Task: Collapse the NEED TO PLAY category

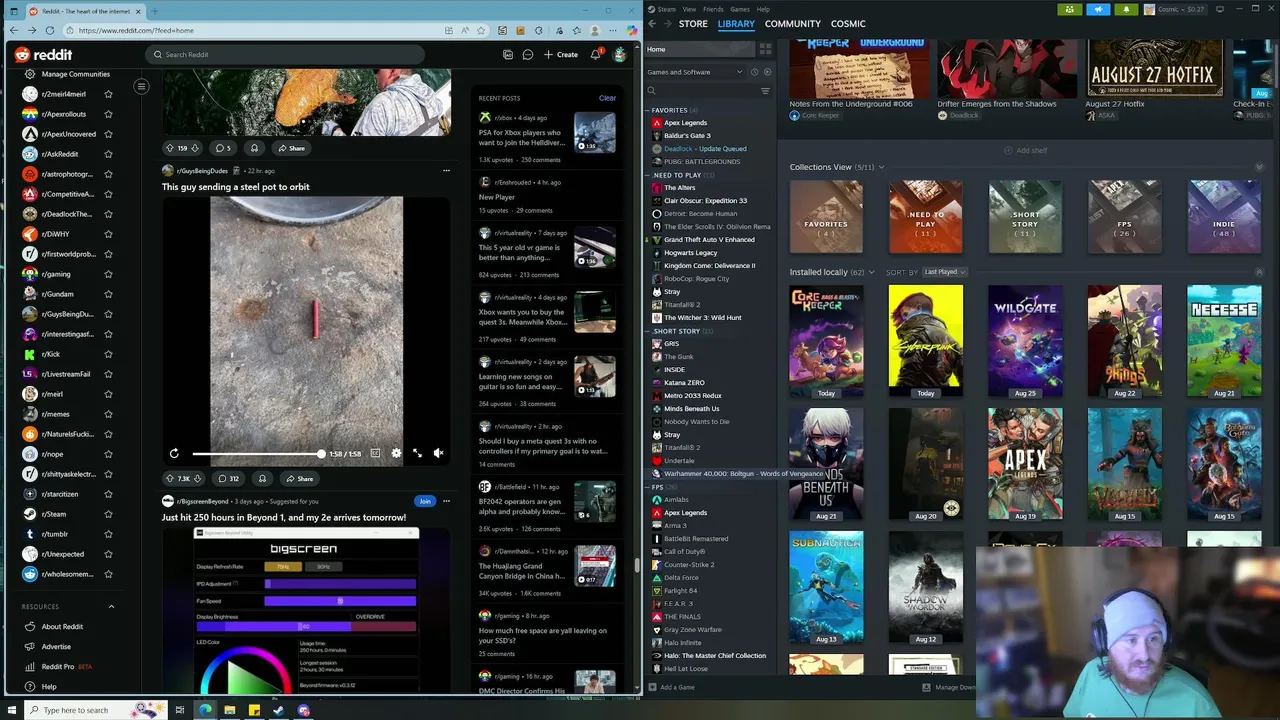Action: click(x=649, y=175)
